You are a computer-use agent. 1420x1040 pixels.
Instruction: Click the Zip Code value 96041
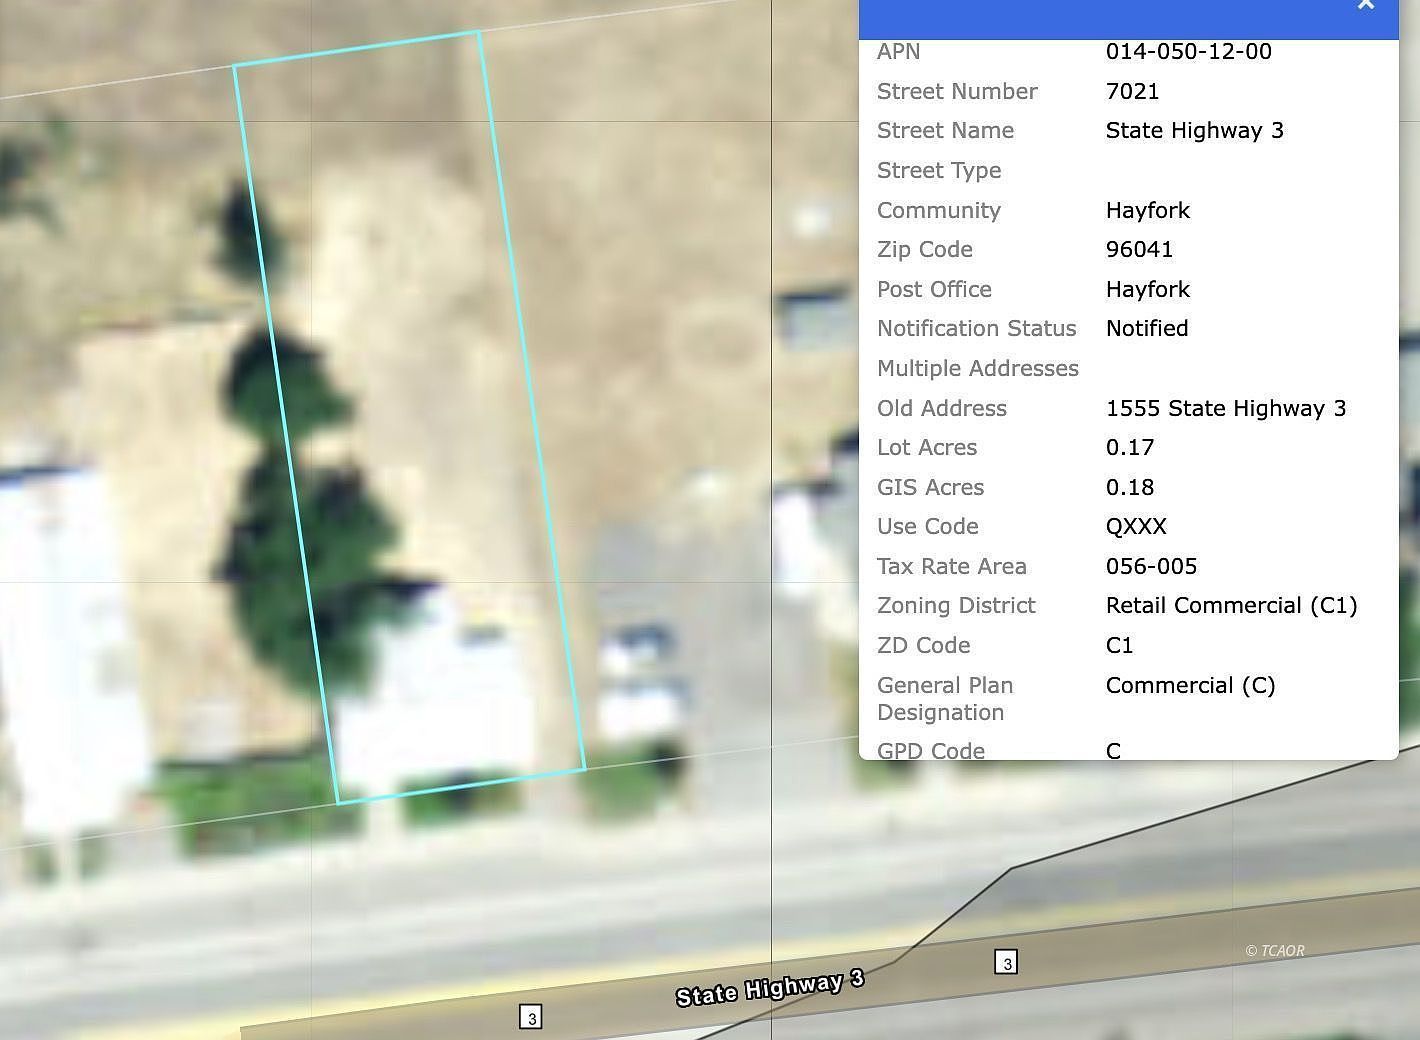coord(1139,250)
